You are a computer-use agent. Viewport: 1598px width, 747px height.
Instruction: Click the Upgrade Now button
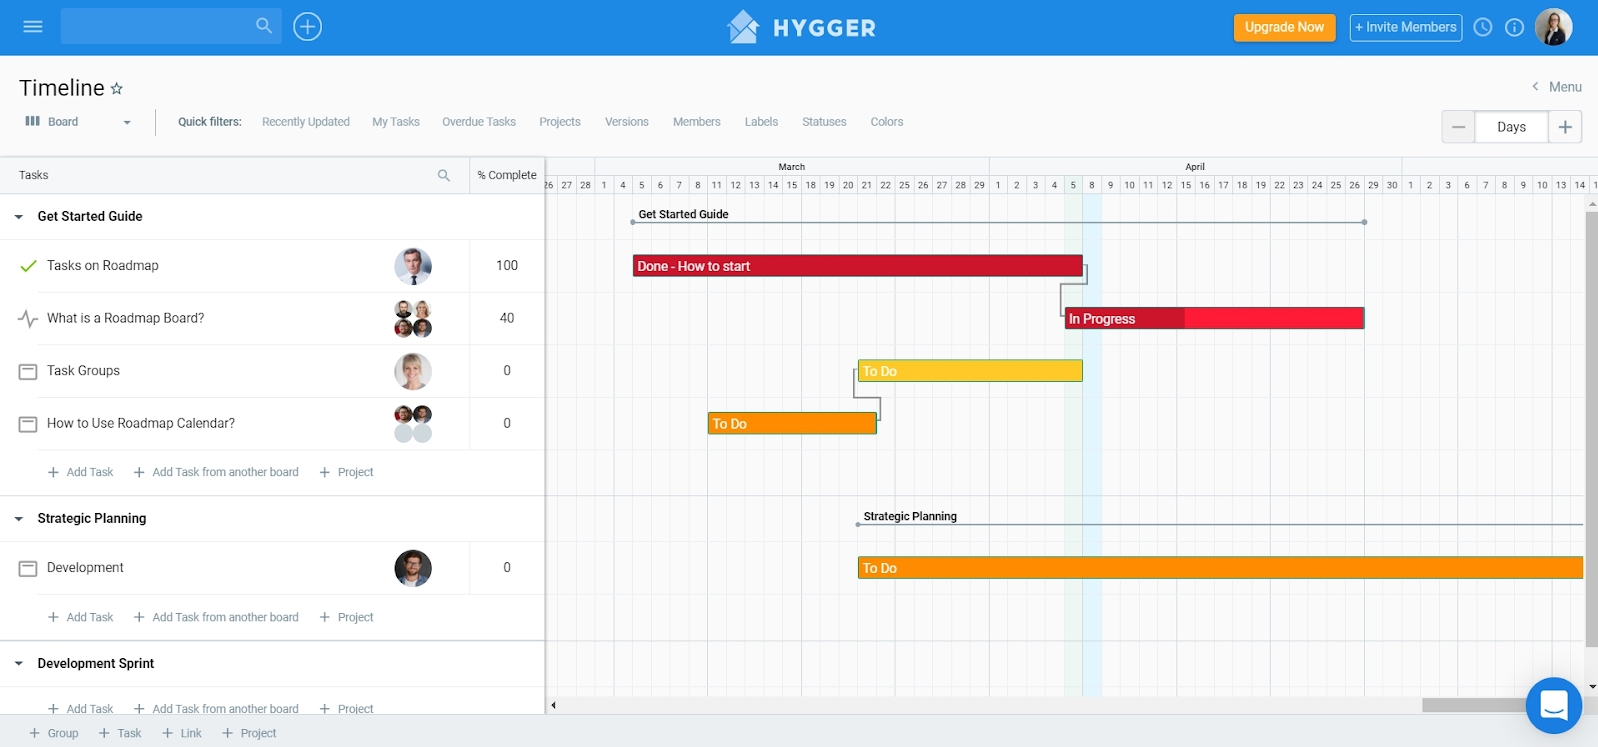(x=1284, y=27)
